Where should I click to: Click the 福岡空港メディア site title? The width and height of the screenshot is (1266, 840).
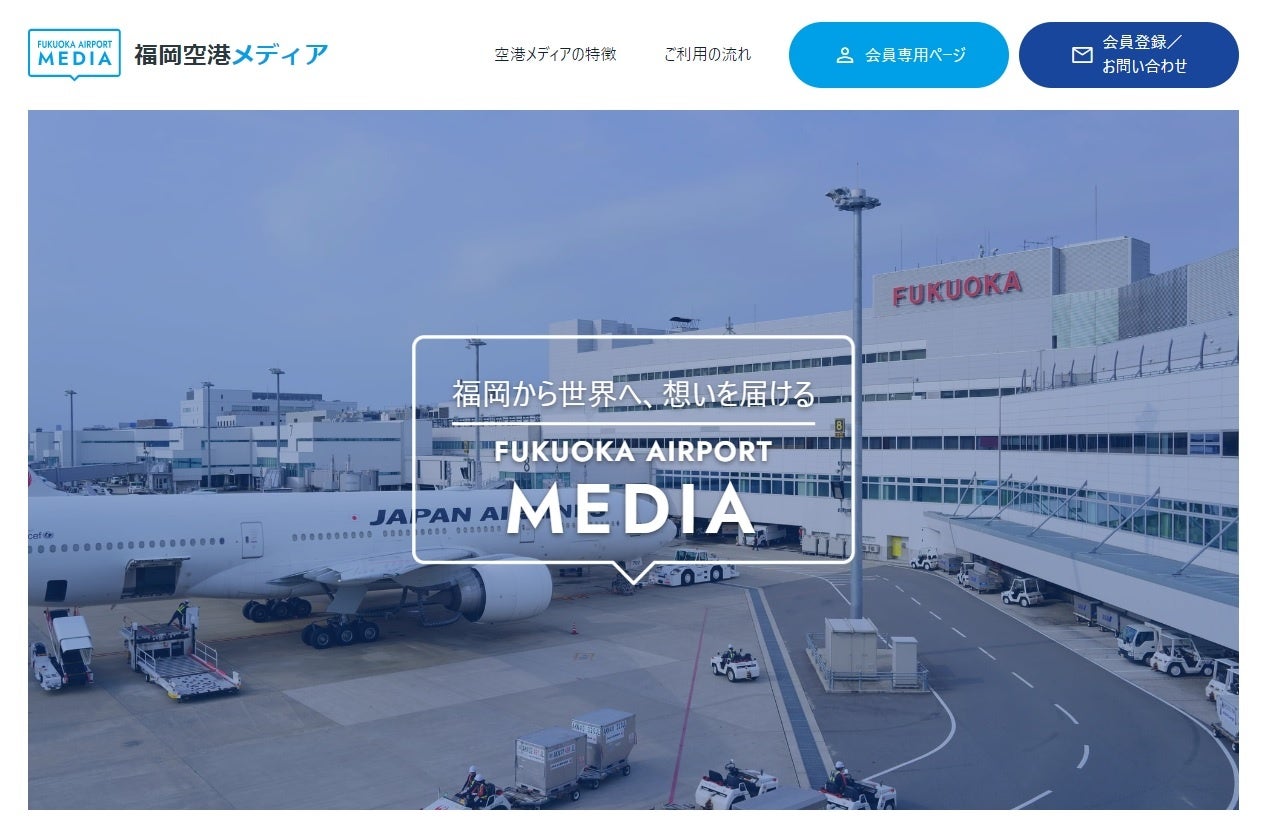(231, 55)
